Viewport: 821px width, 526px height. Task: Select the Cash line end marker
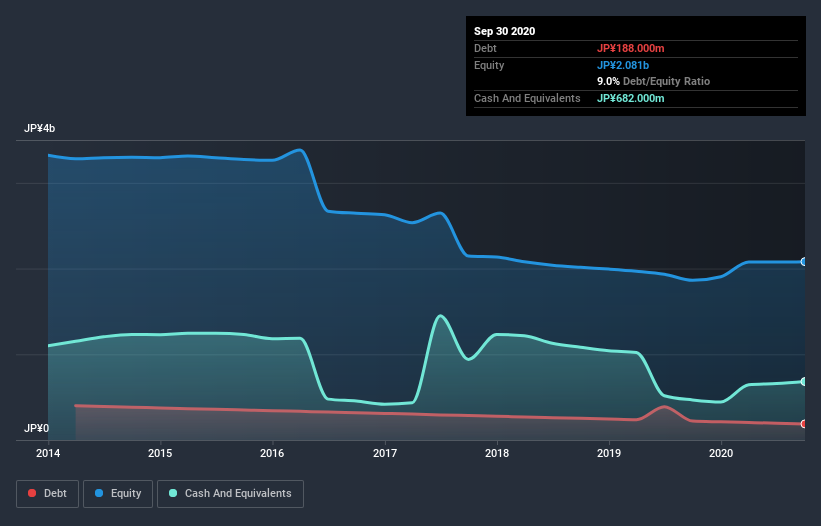tap(804, 382)
